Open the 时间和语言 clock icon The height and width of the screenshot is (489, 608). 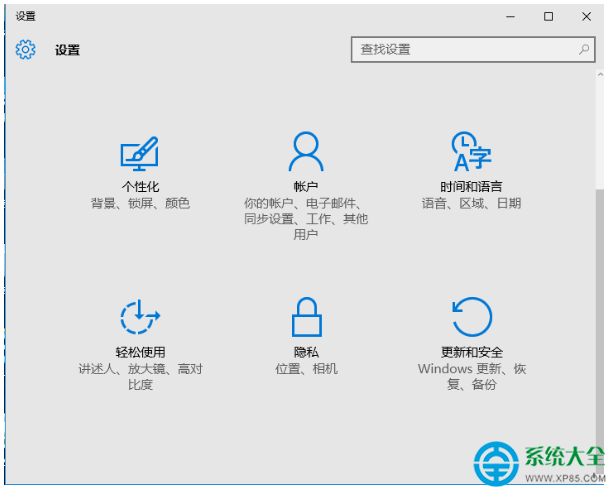click(472, 152)
